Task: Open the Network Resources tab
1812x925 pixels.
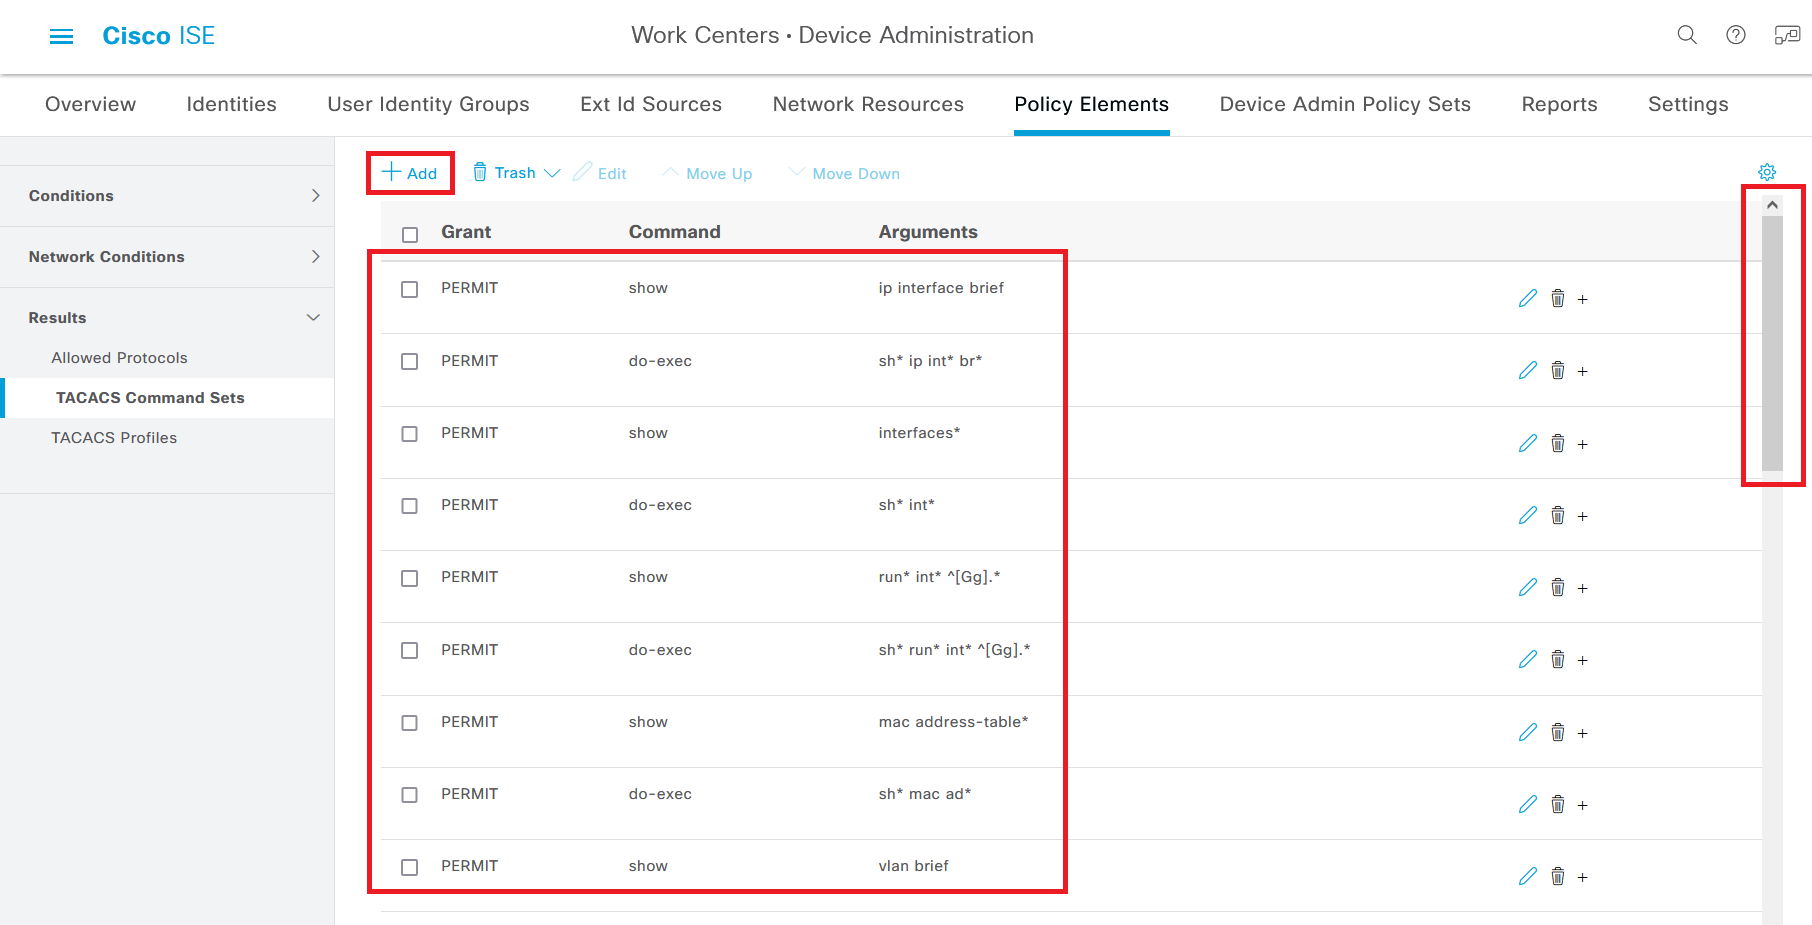Action: click(867, 104)
